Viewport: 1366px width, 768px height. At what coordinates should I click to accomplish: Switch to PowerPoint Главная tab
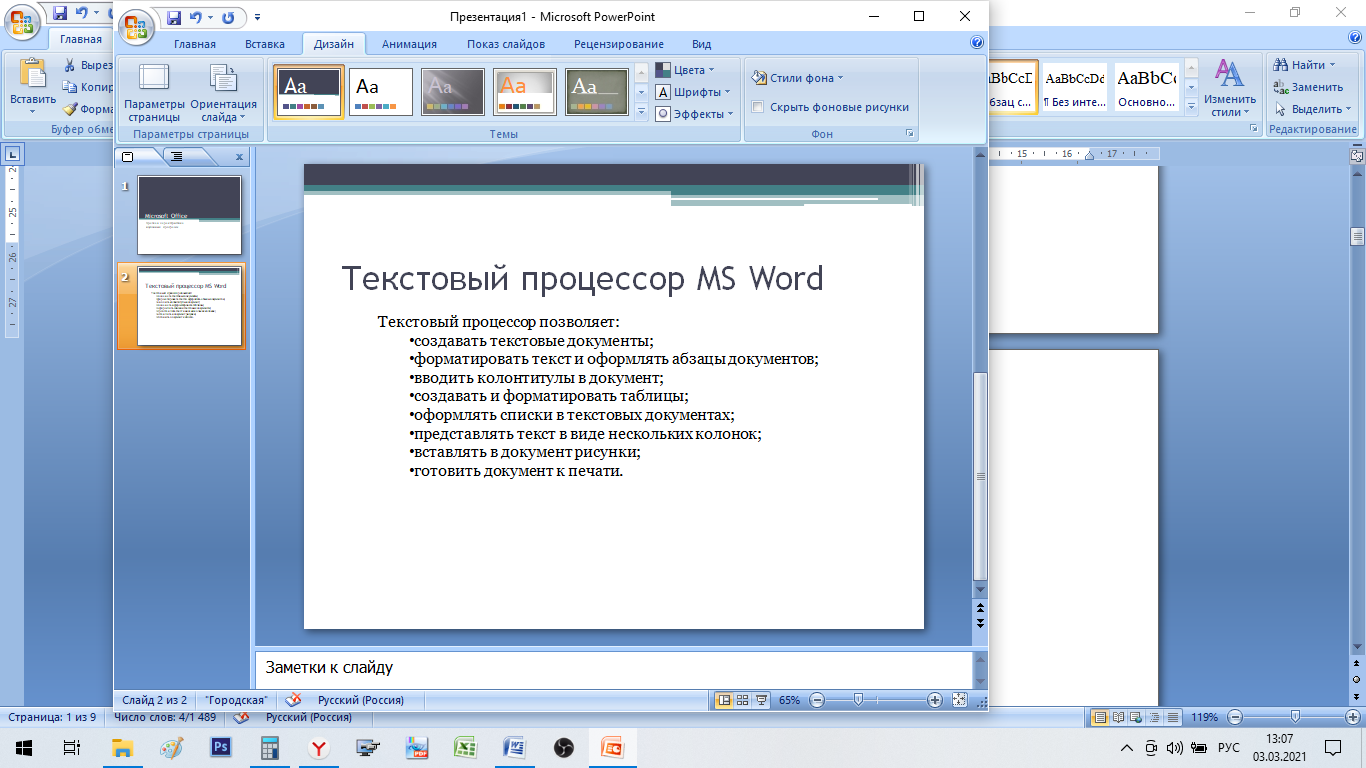pos(195,44)
